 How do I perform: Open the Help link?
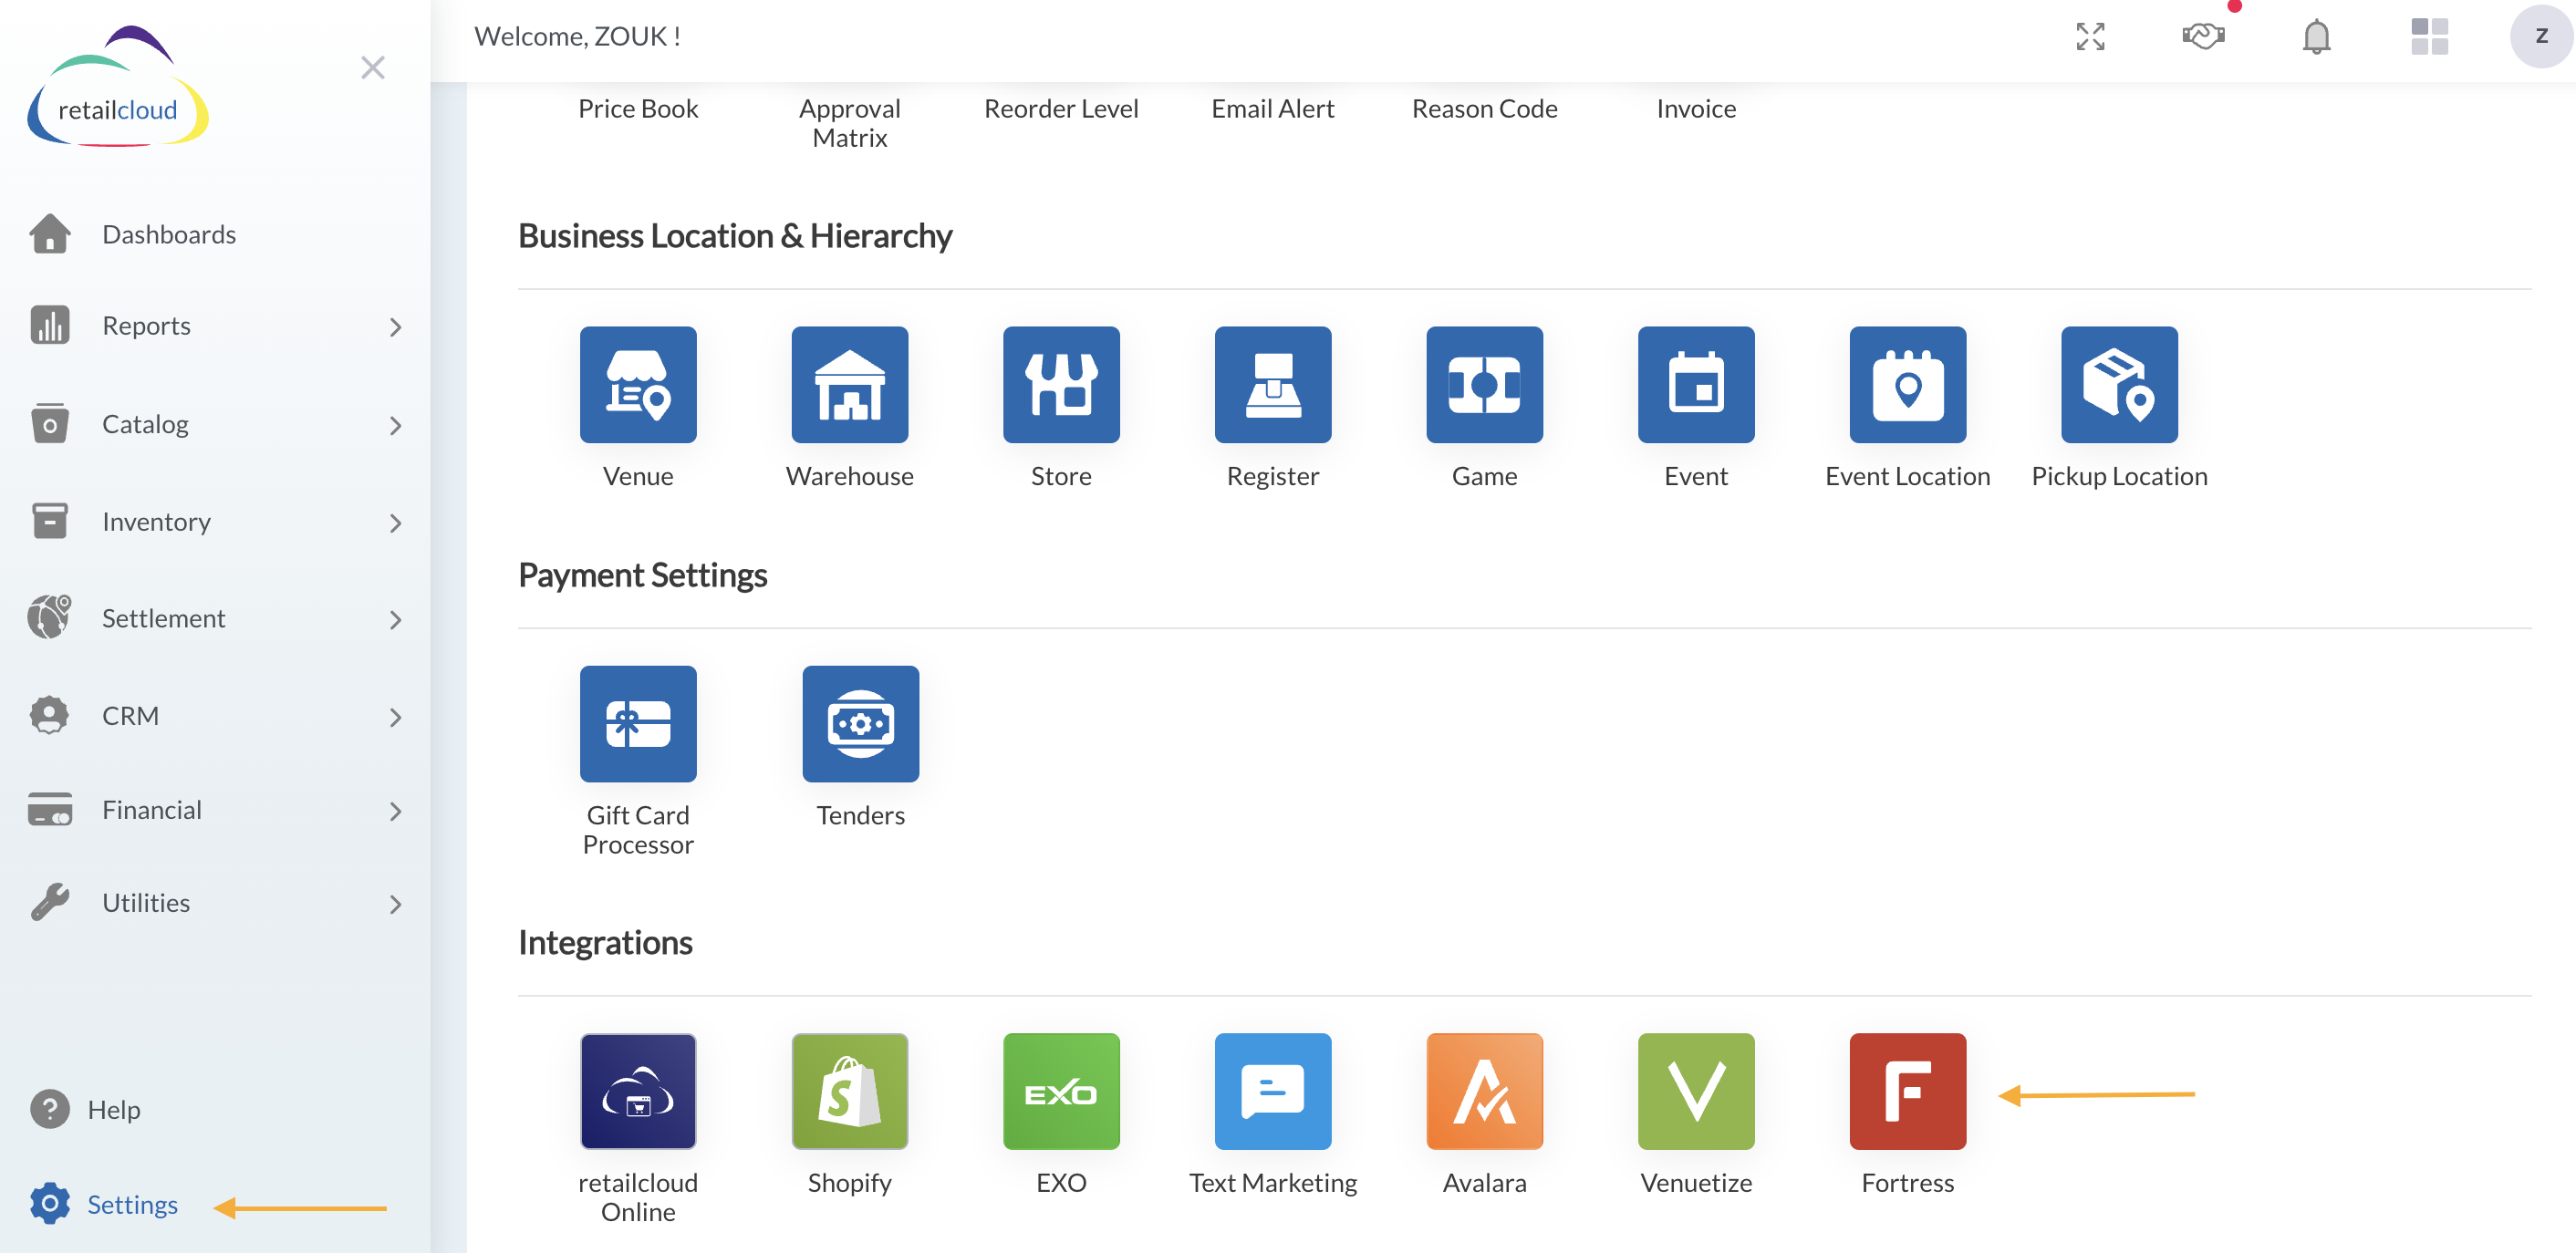tap(114, 1109)
